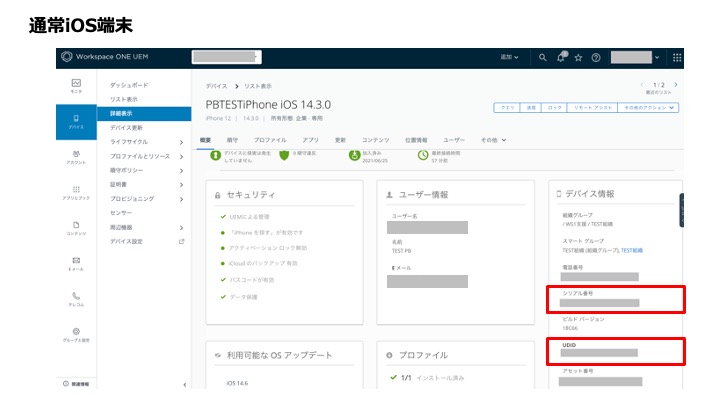Open the user account dropdown
This screenshot has height=405, width=720.
pyautogui.click(x=635, y=57)
